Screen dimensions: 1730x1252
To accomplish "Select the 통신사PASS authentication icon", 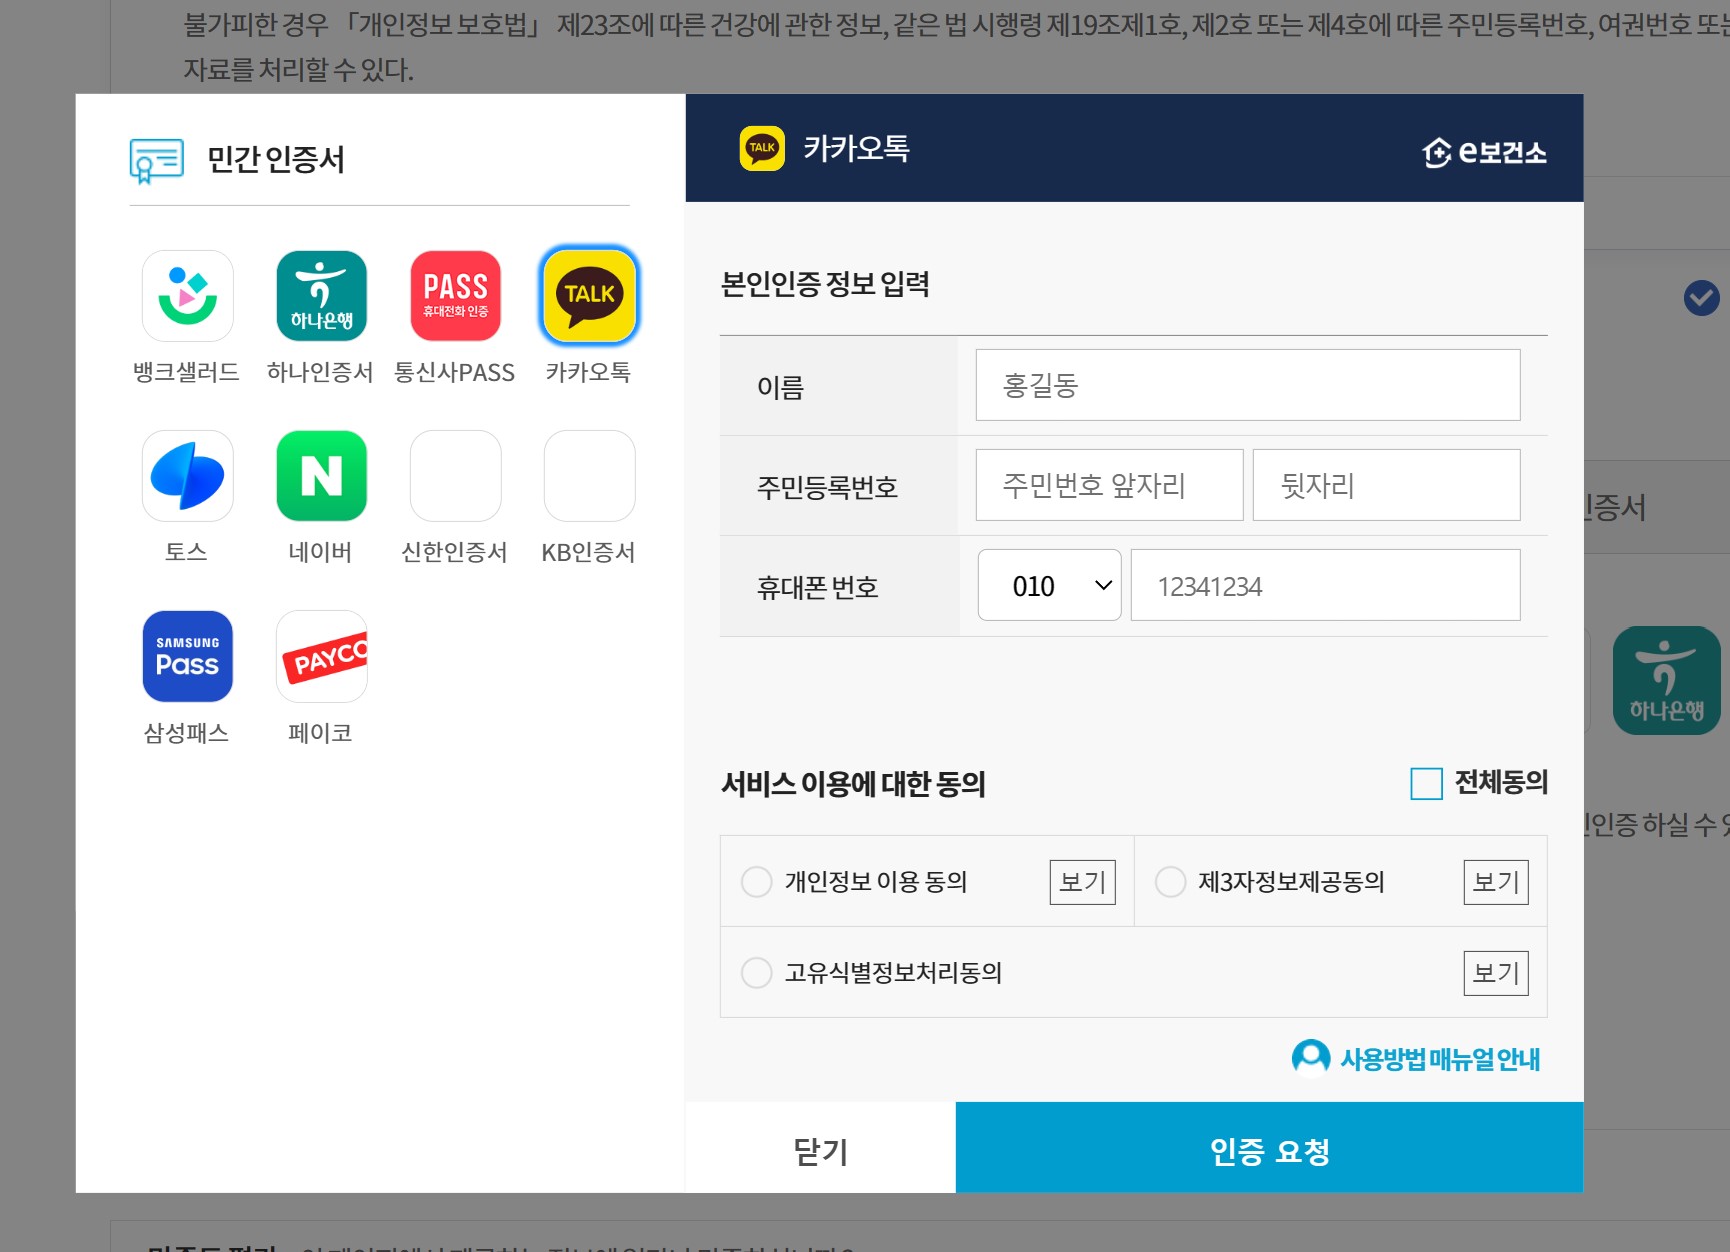I will click(x=455, y=296).
